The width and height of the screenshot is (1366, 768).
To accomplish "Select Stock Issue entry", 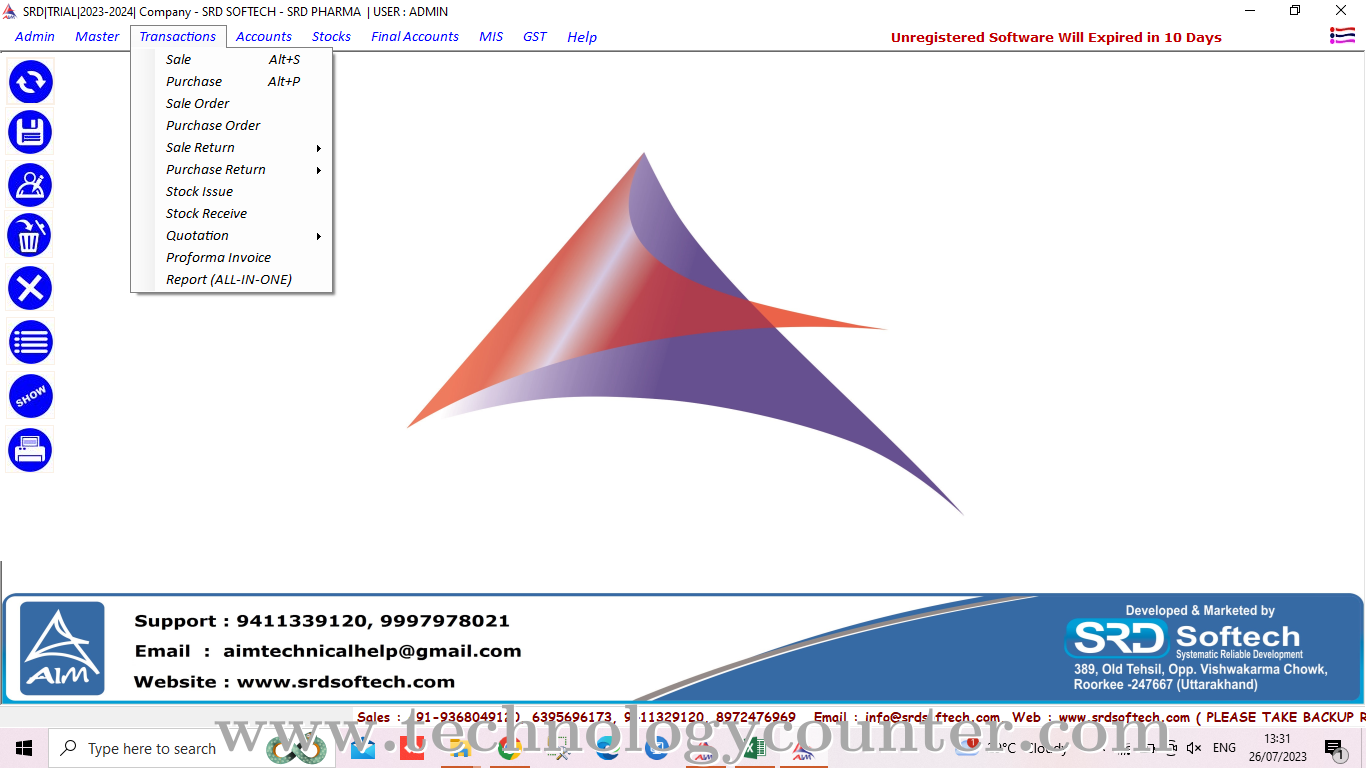I will coord(232,192).
